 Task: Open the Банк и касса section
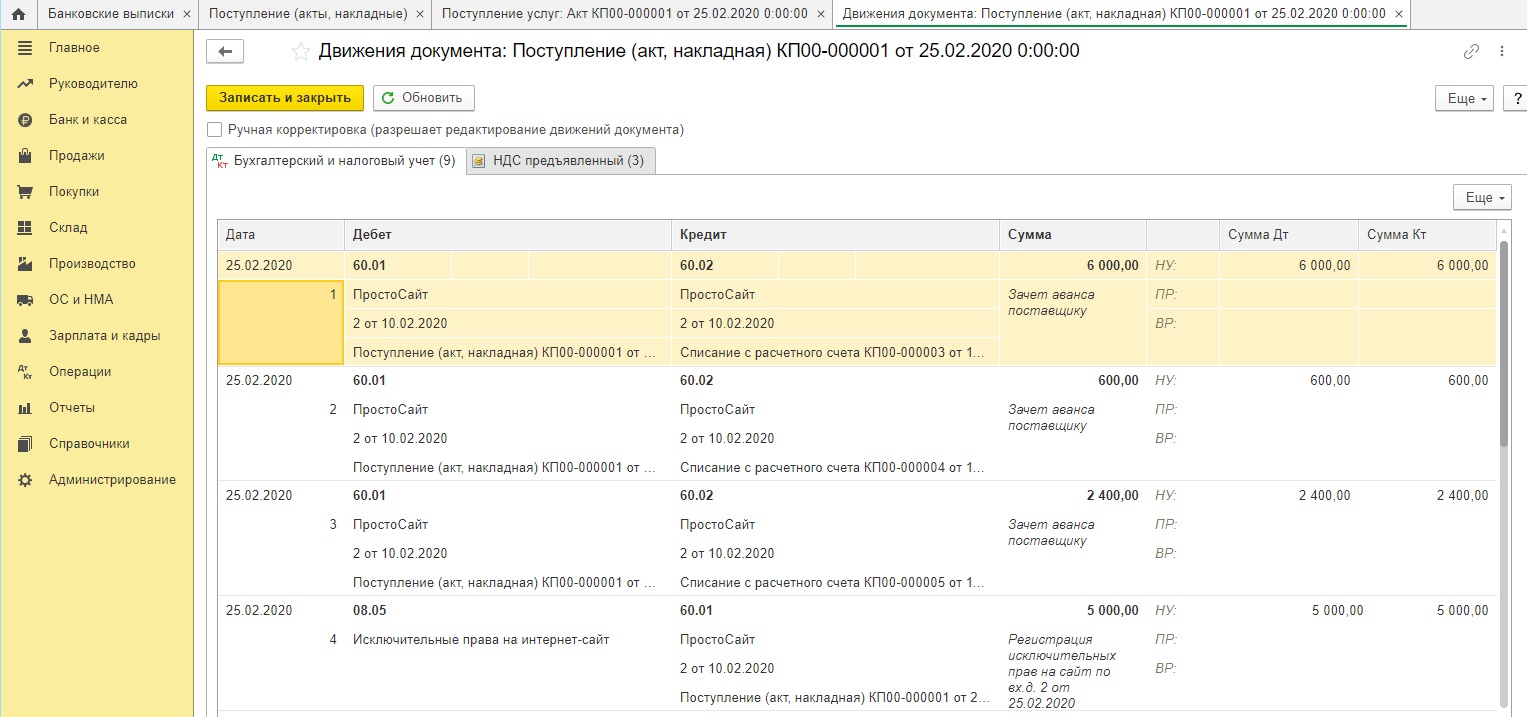click(x=88, y=120)
